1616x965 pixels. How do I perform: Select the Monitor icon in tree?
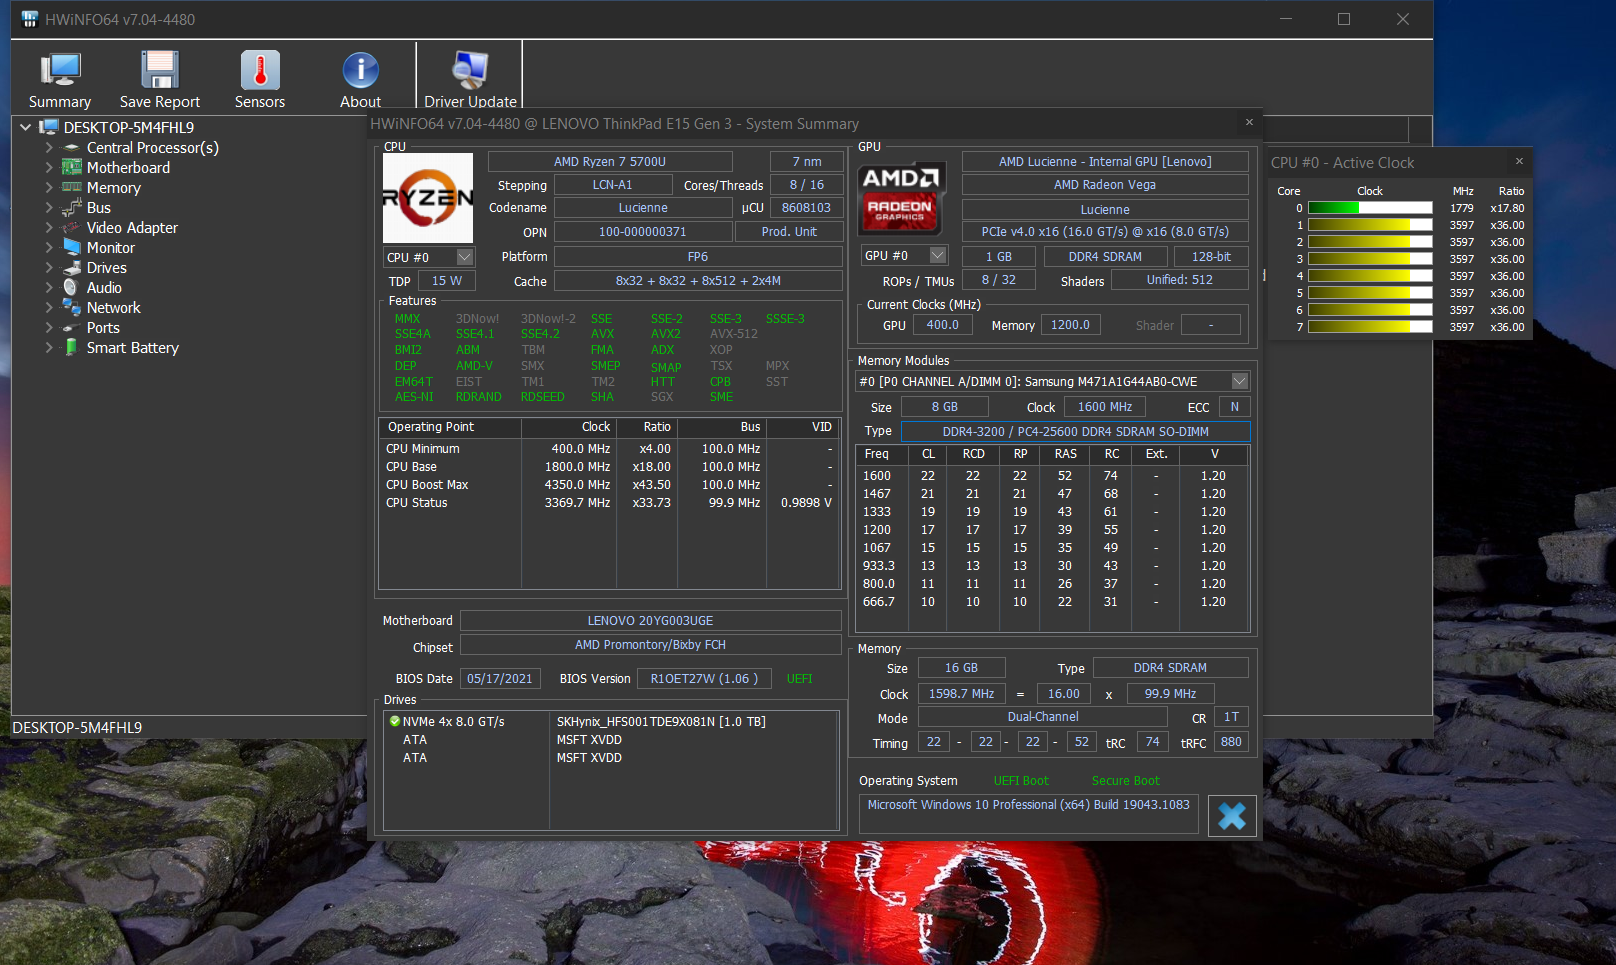71,248
